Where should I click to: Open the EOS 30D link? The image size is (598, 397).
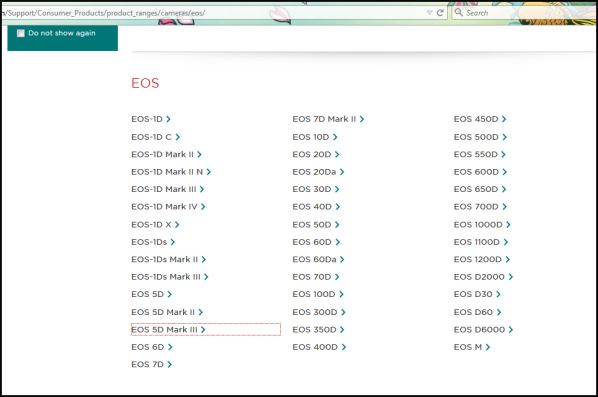pos(316,189)
